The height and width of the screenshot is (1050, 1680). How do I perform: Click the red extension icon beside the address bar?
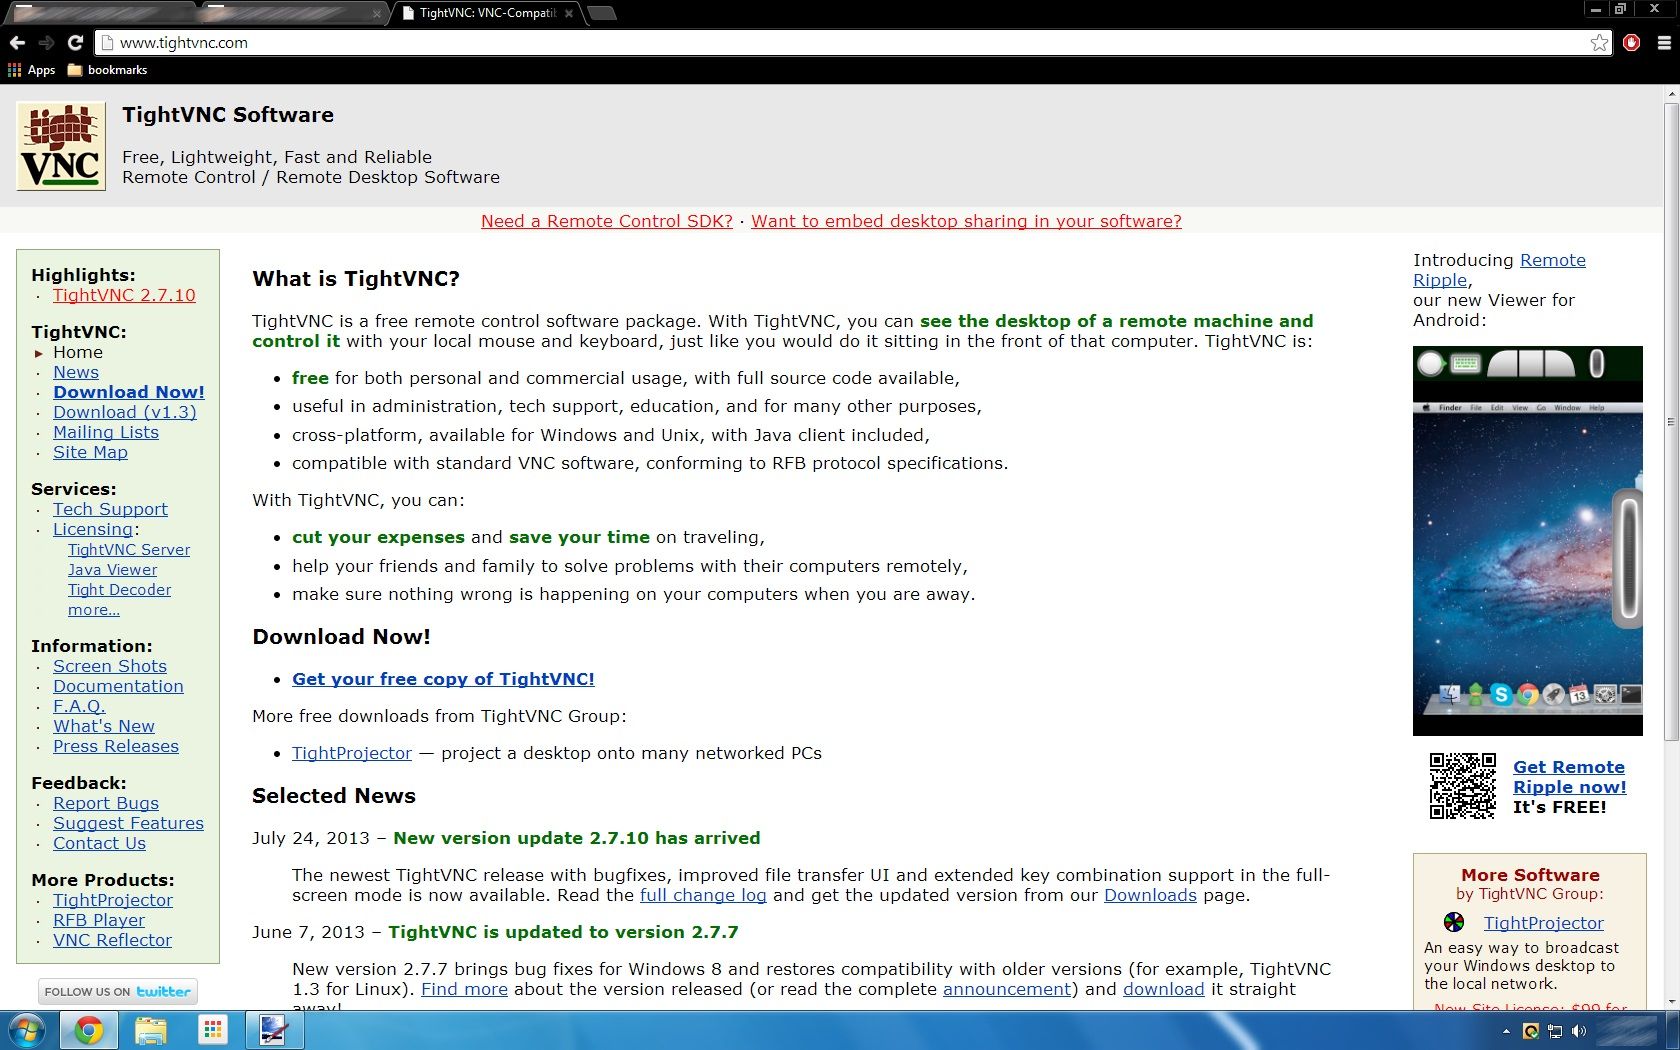pos(1633,43)
